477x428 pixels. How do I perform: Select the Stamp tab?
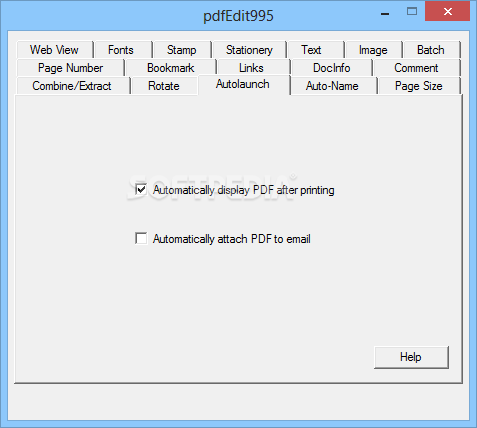click(x=182, y=50)
